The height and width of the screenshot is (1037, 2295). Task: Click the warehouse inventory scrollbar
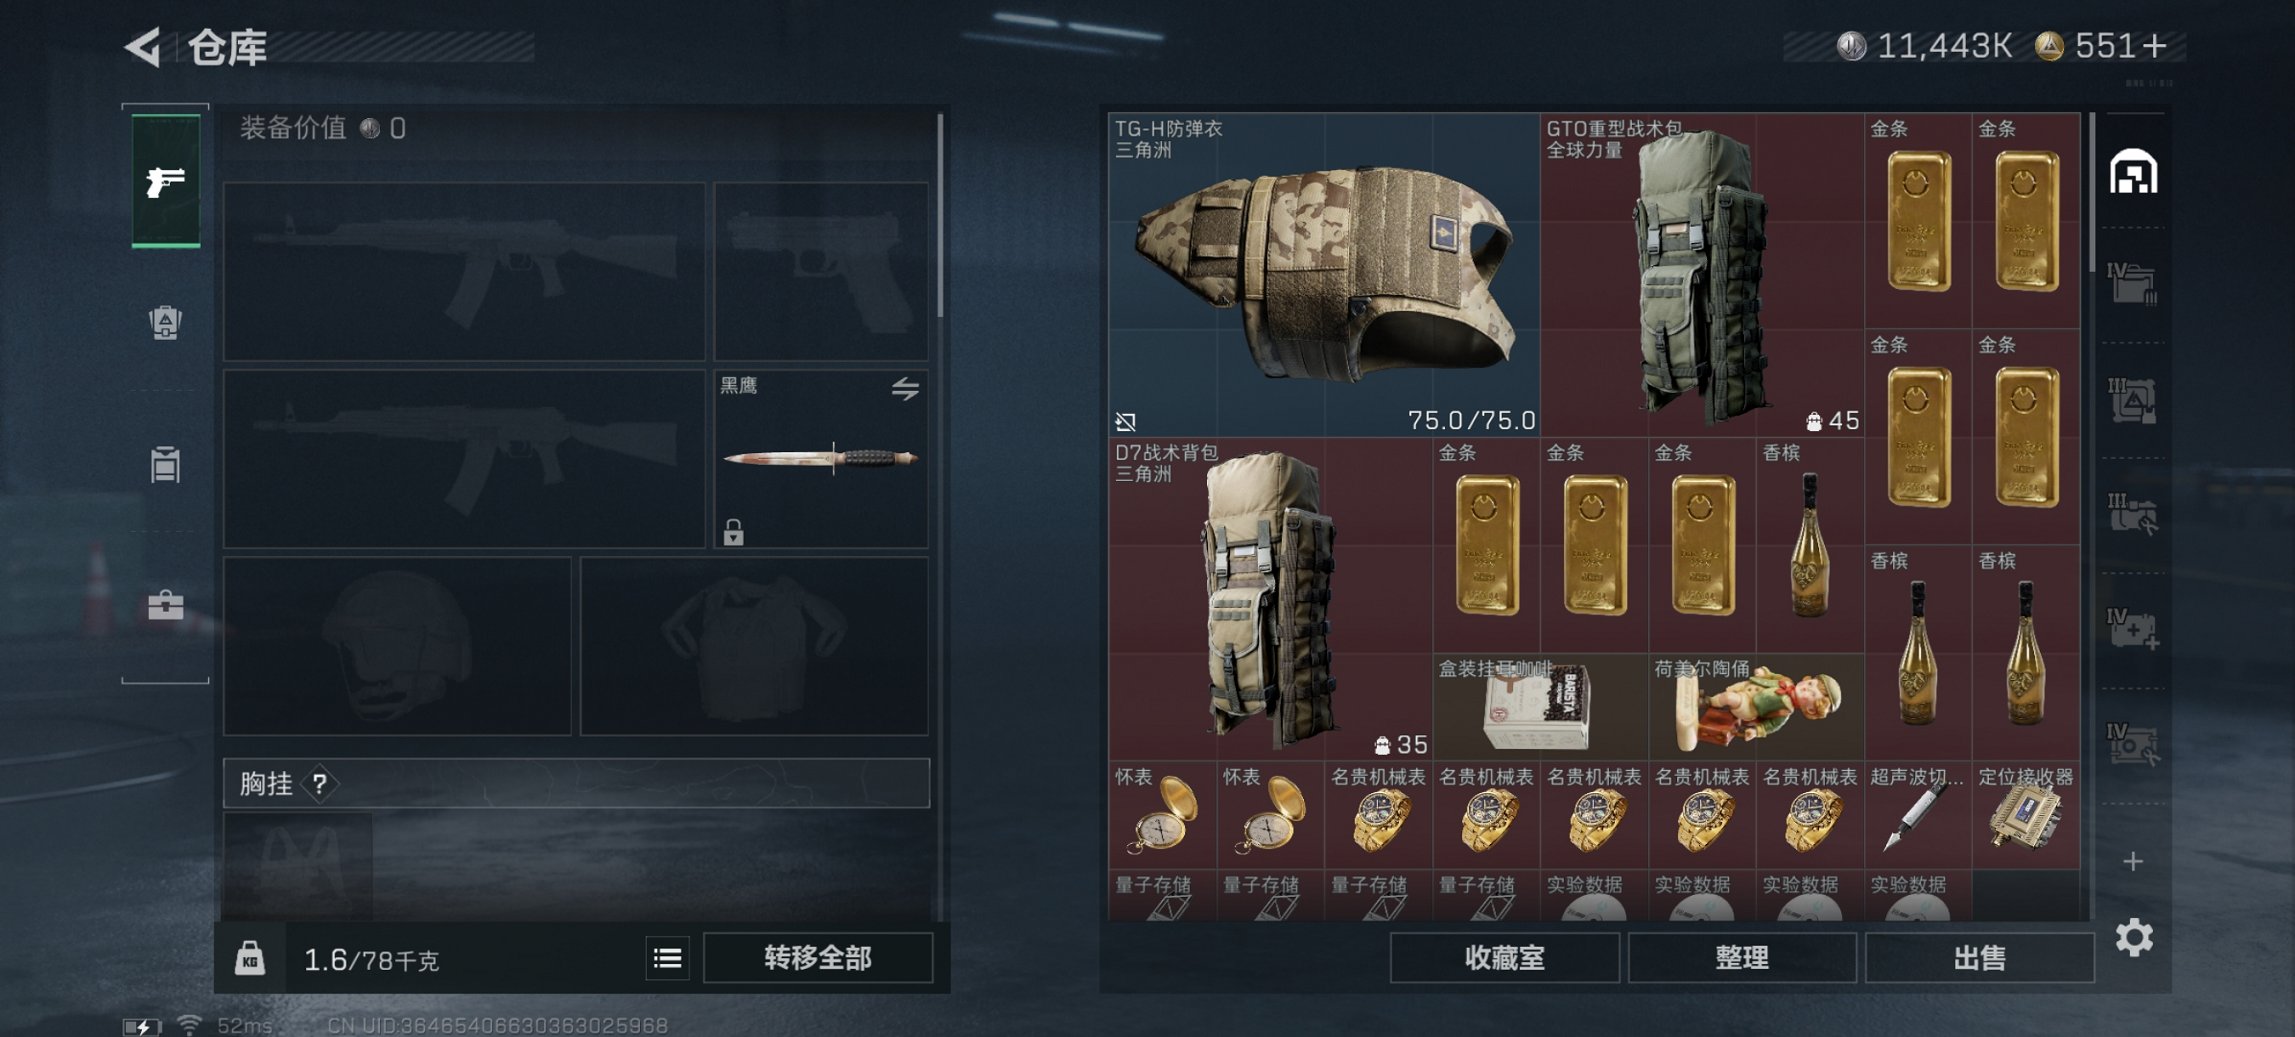pyautogui.click(x=2092, y=191)
